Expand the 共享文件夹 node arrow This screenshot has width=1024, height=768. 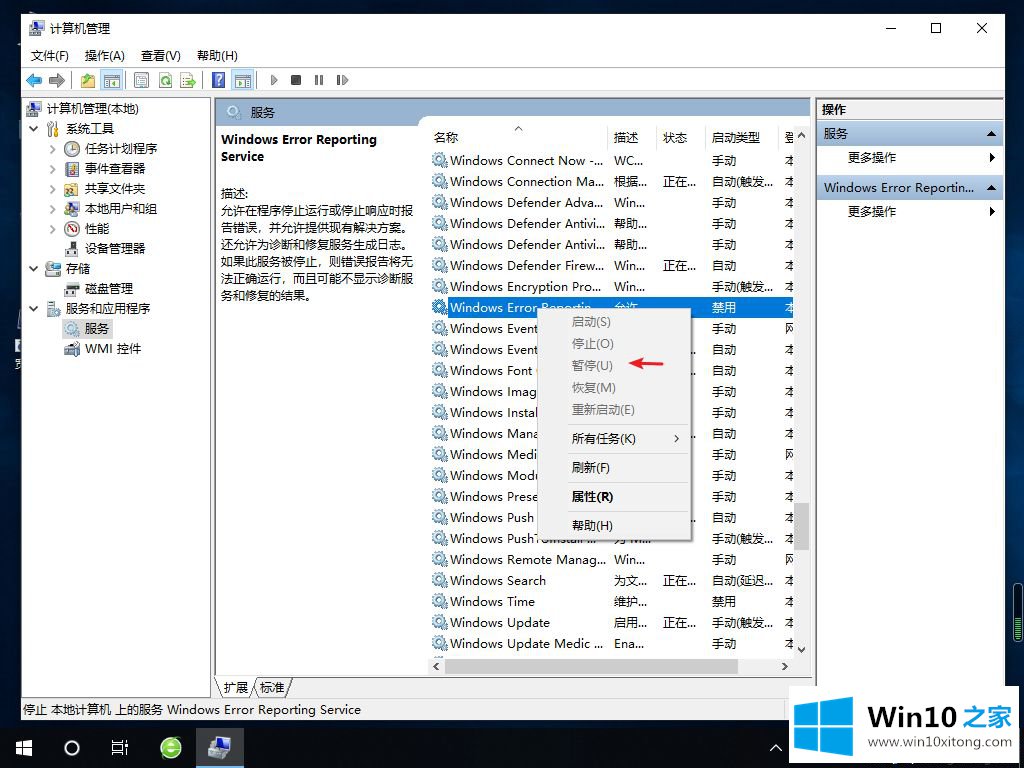[53, 189]
